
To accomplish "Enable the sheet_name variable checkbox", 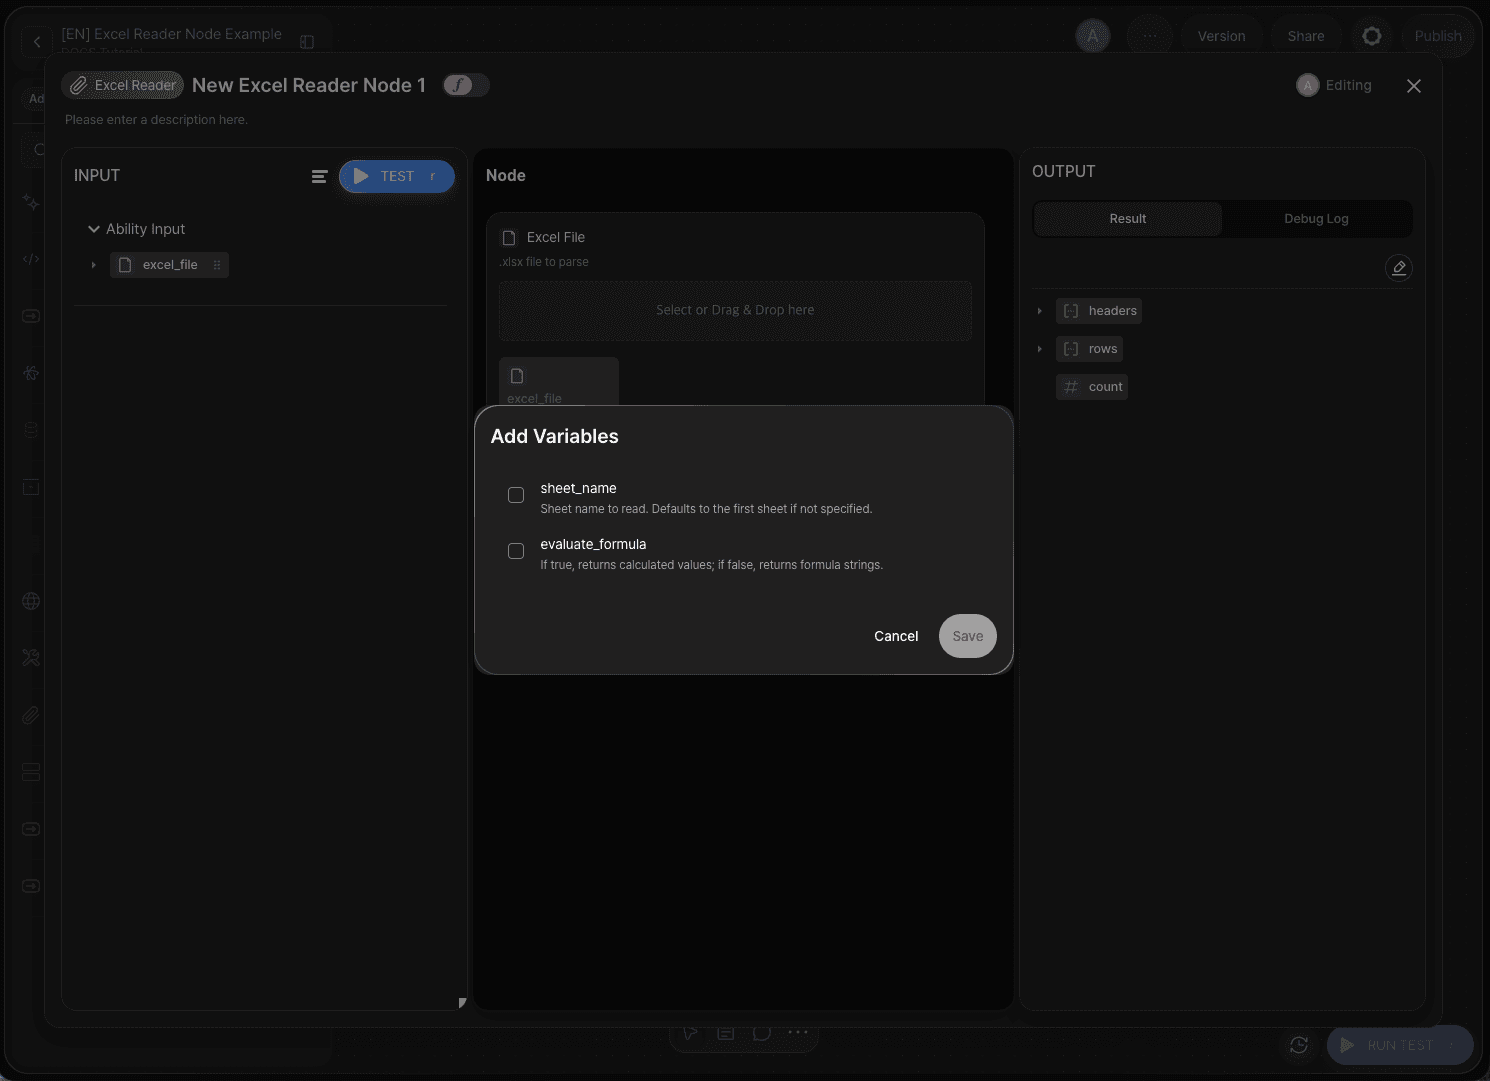I will [516, 495].
